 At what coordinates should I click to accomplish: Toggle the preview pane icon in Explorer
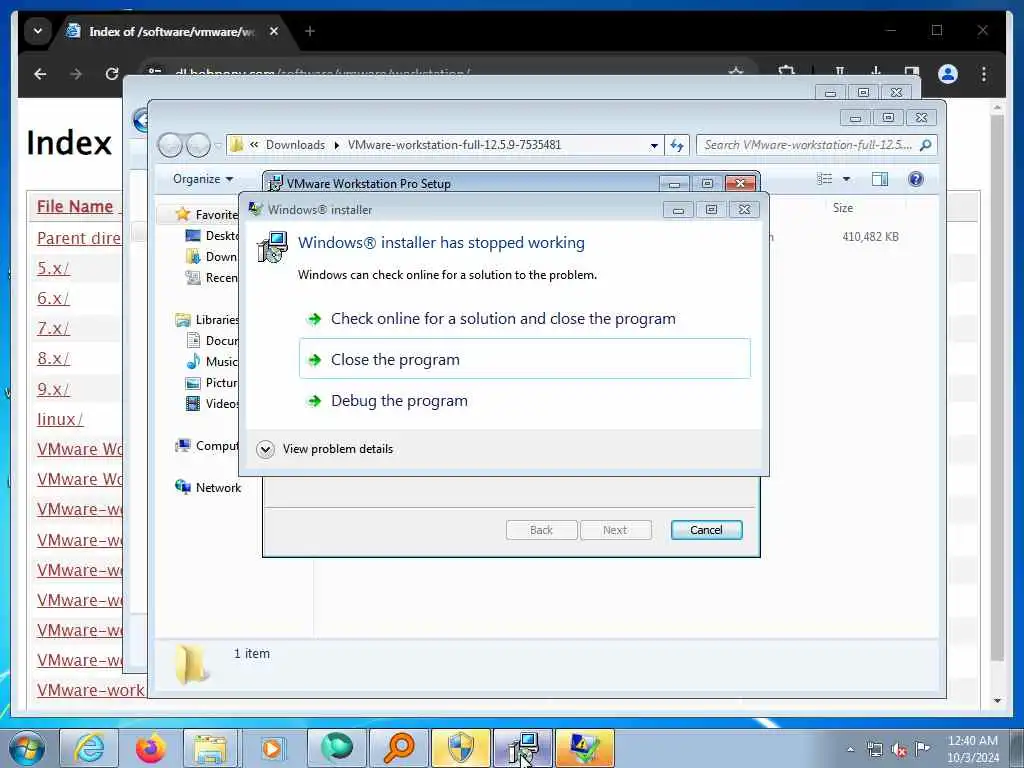(x=880, y=179)
